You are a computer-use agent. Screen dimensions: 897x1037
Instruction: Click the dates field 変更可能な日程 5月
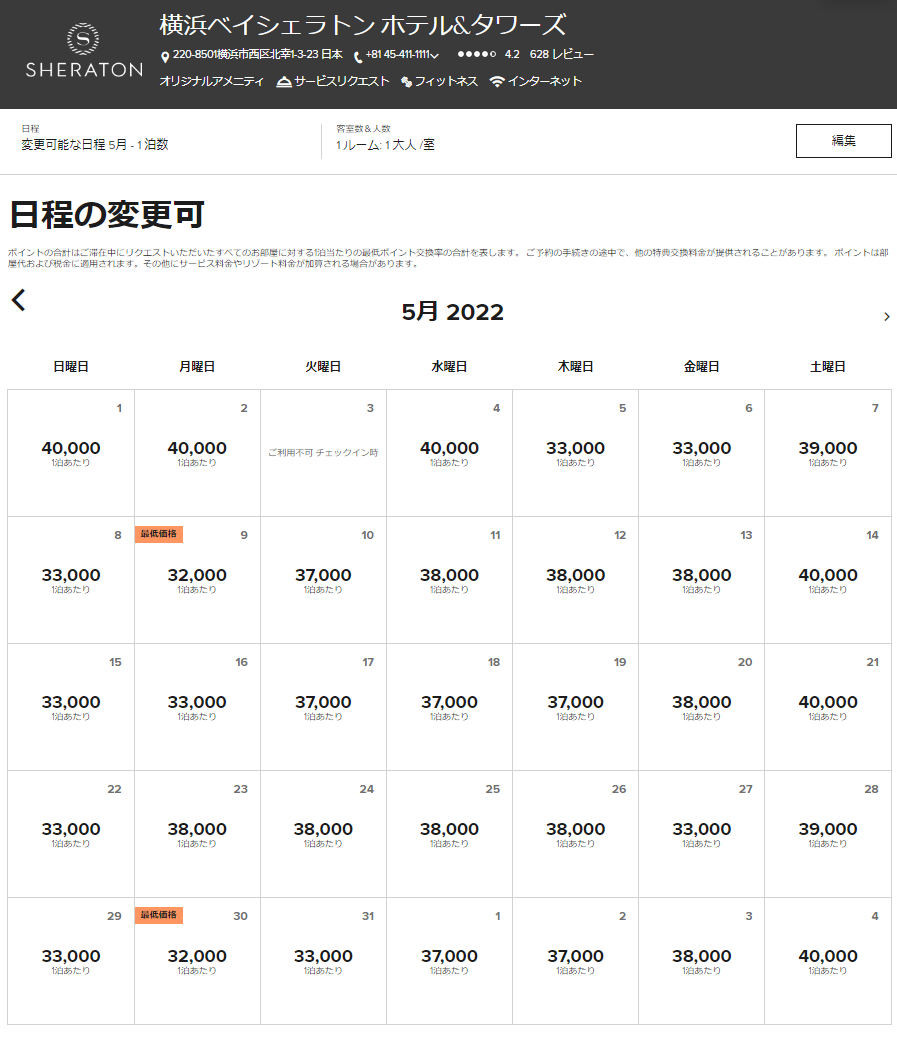[x=95, y=144]
